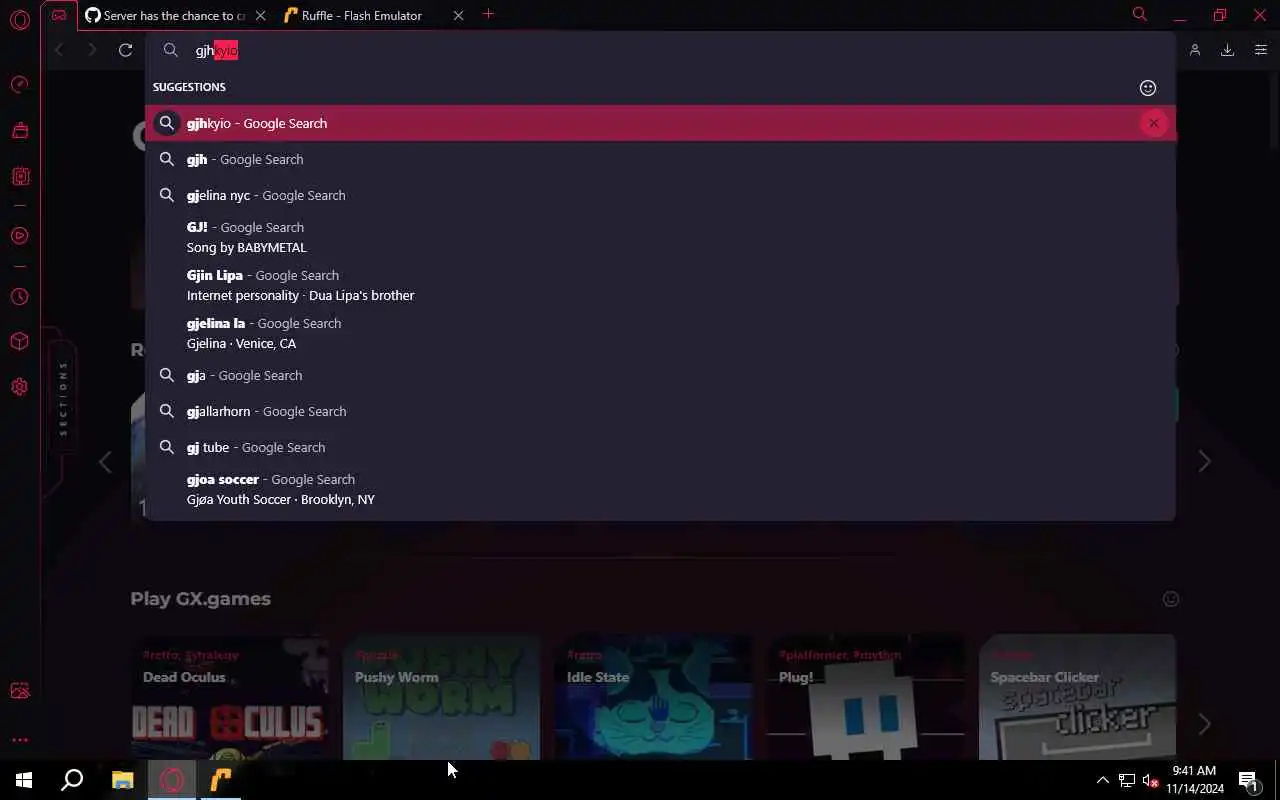This screenshot has height=800, width=1280.
Task: Open the chip-shaped sidebar icon below GX Cleaner
Action: click(x=19, y=177)
